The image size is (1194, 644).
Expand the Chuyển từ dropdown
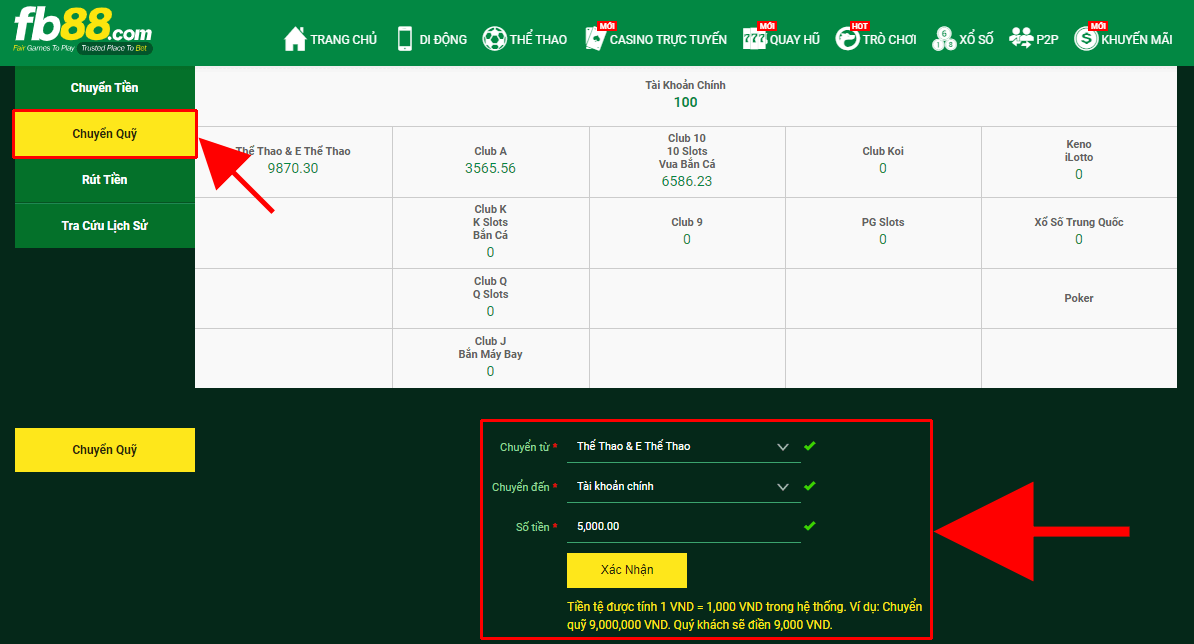coord(683,447)
